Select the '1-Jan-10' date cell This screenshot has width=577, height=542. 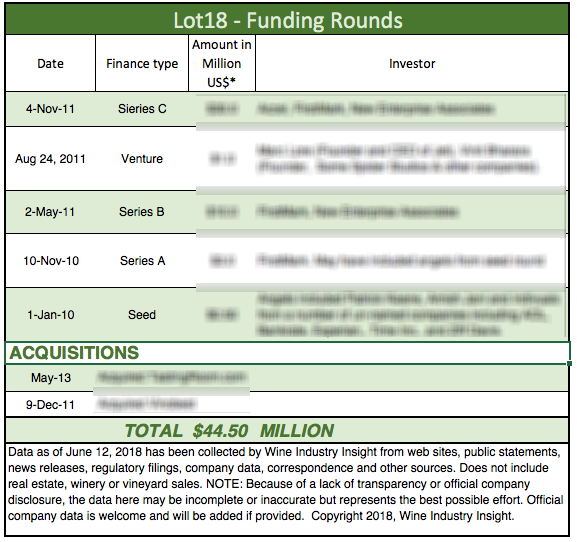pos(50,315)
